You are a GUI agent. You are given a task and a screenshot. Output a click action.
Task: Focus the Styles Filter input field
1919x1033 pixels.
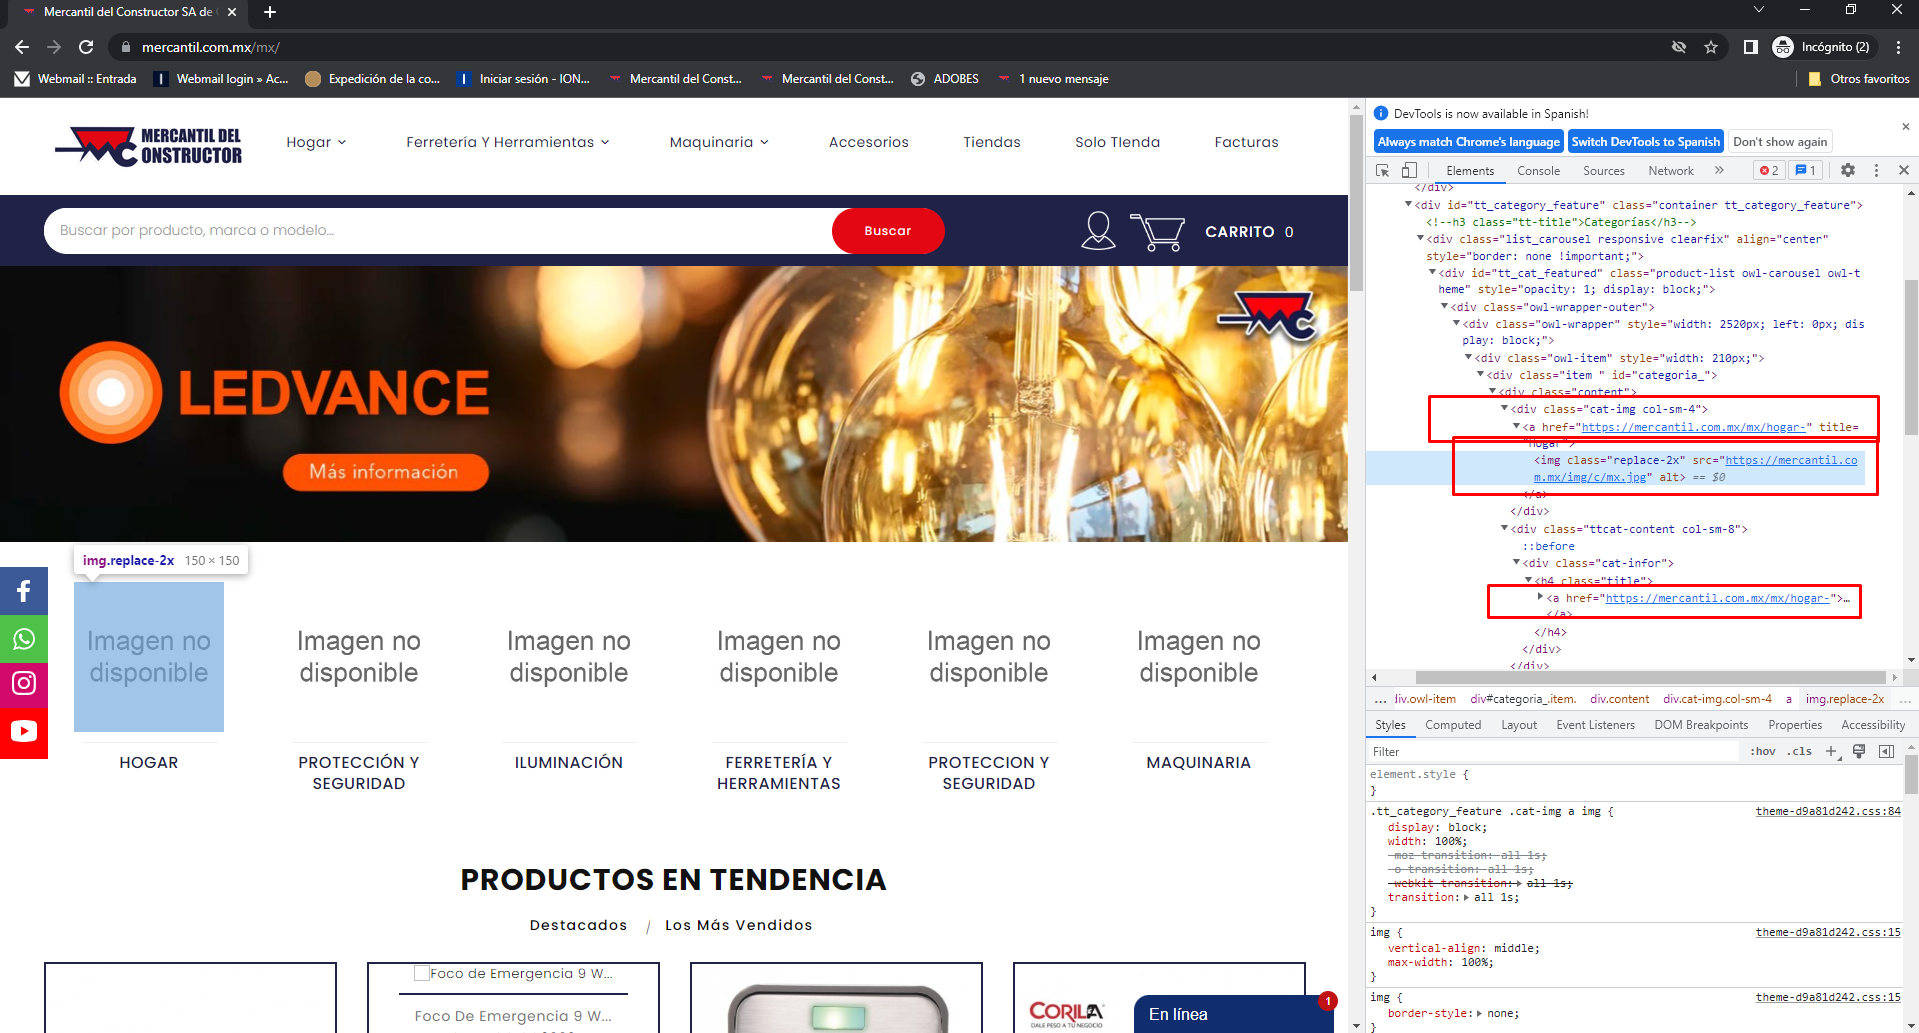click(x=1555, y=751)
